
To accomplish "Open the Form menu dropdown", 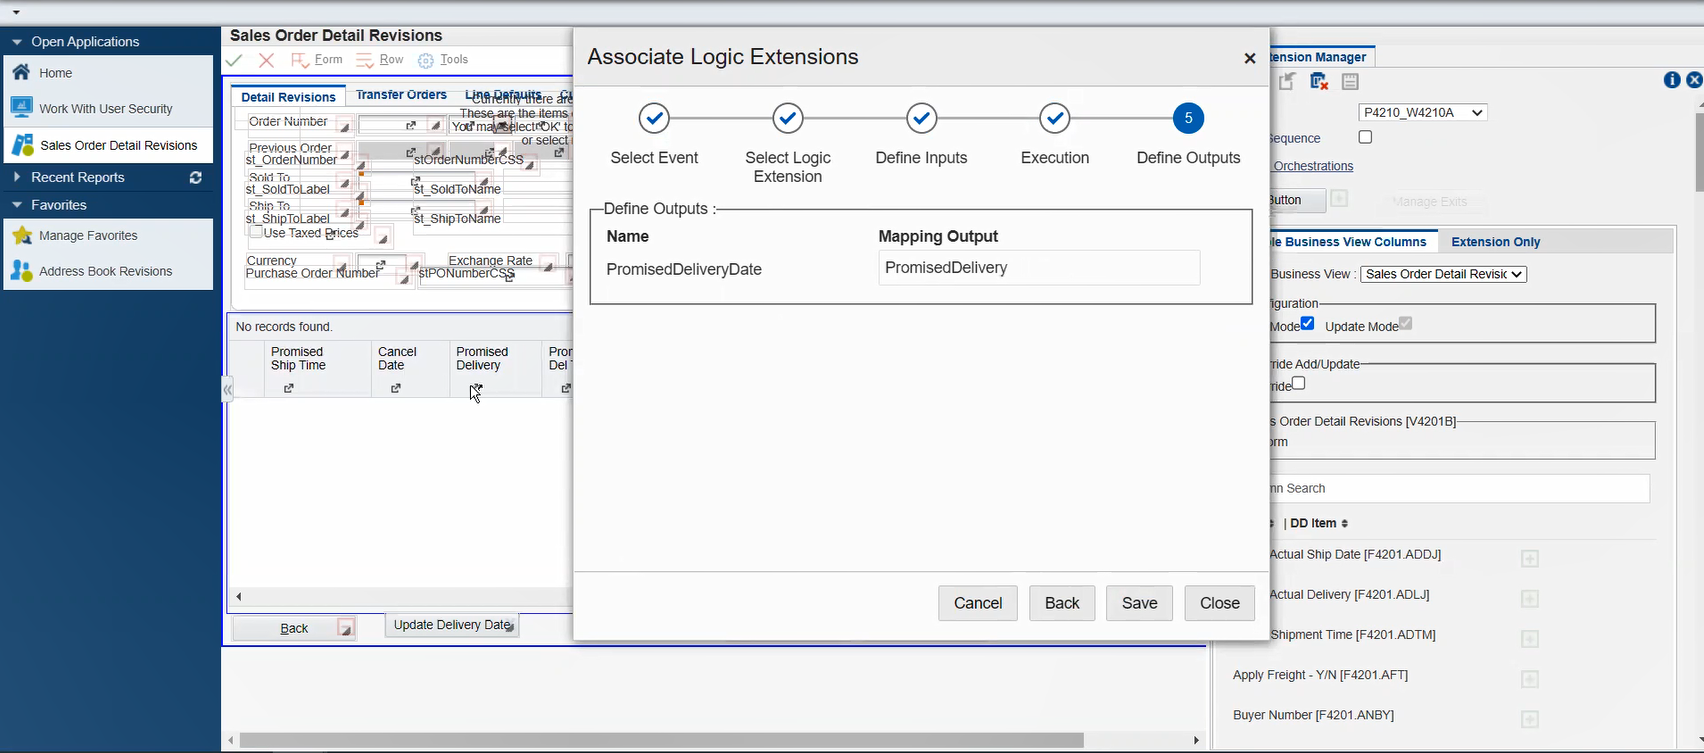I will [x=317, y=60].
